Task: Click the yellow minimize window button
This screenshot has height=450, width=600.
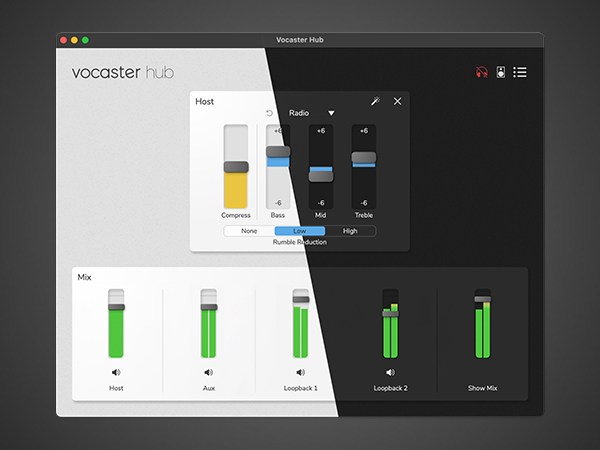Action: 74,40
